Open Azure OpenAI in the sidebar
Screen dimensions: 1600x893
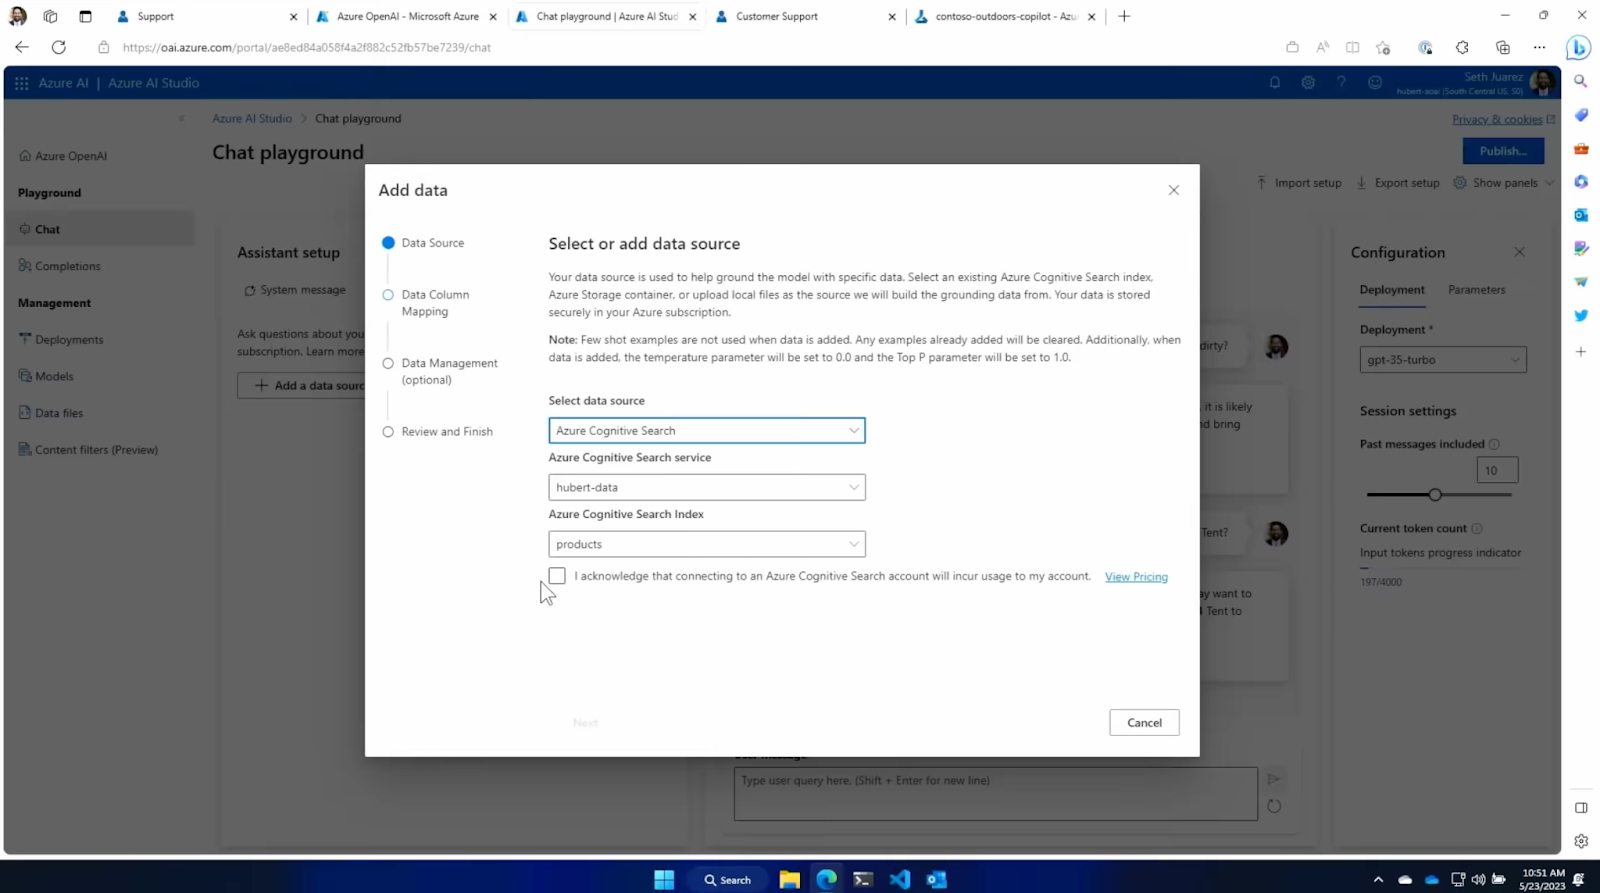63,156
